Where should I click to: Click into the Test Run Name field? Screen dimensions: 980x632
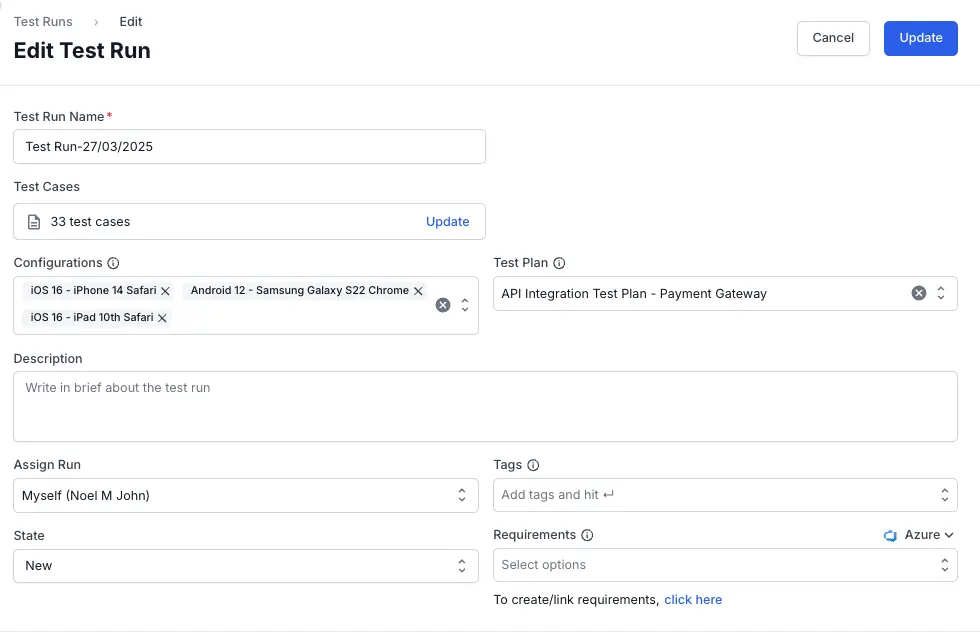point(249,146)
